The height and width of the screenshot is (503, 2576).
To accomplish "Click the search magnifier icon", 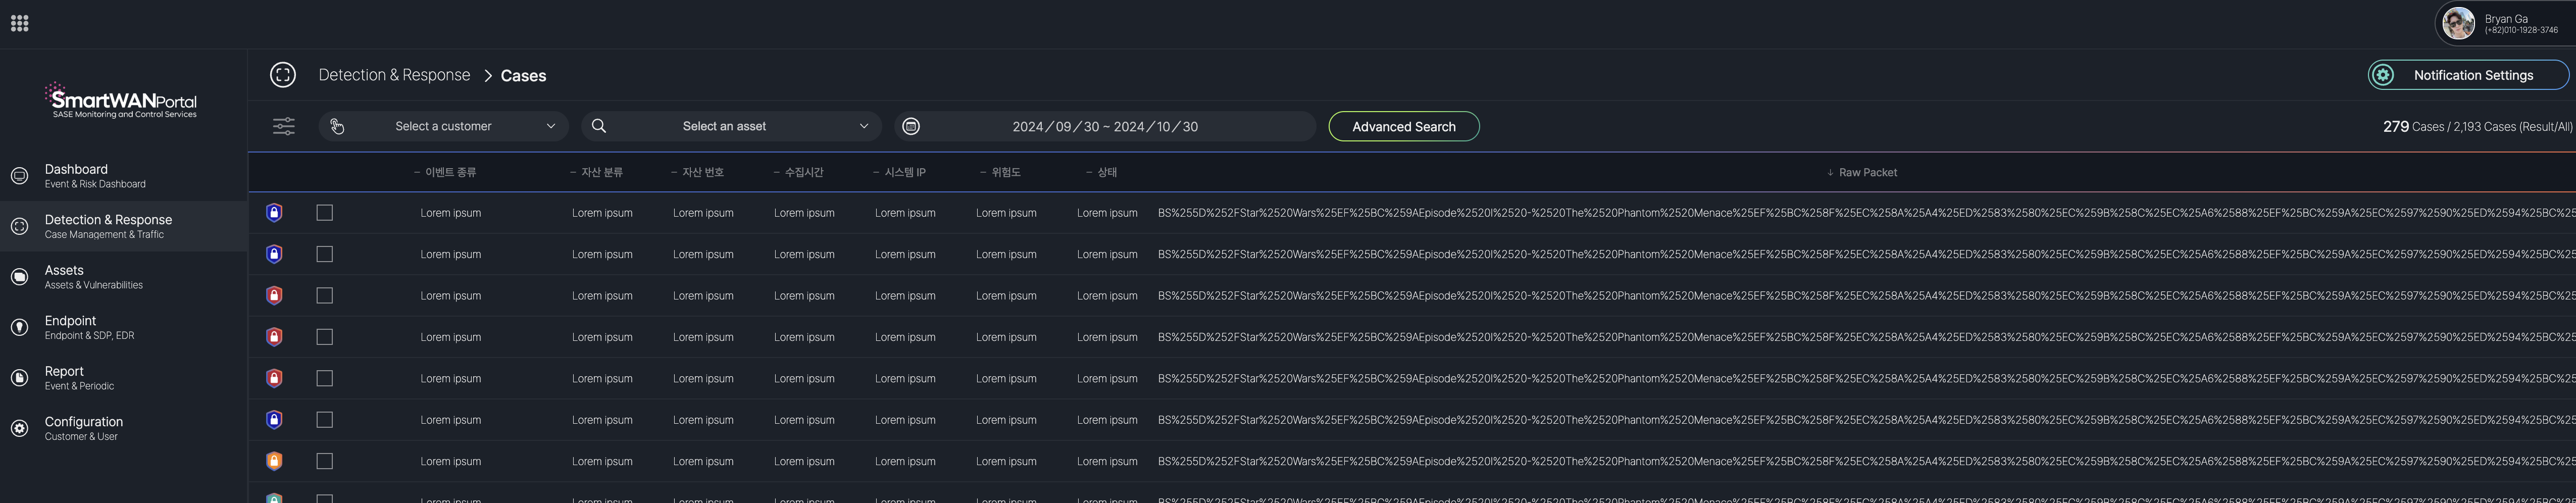I will 599,126.
